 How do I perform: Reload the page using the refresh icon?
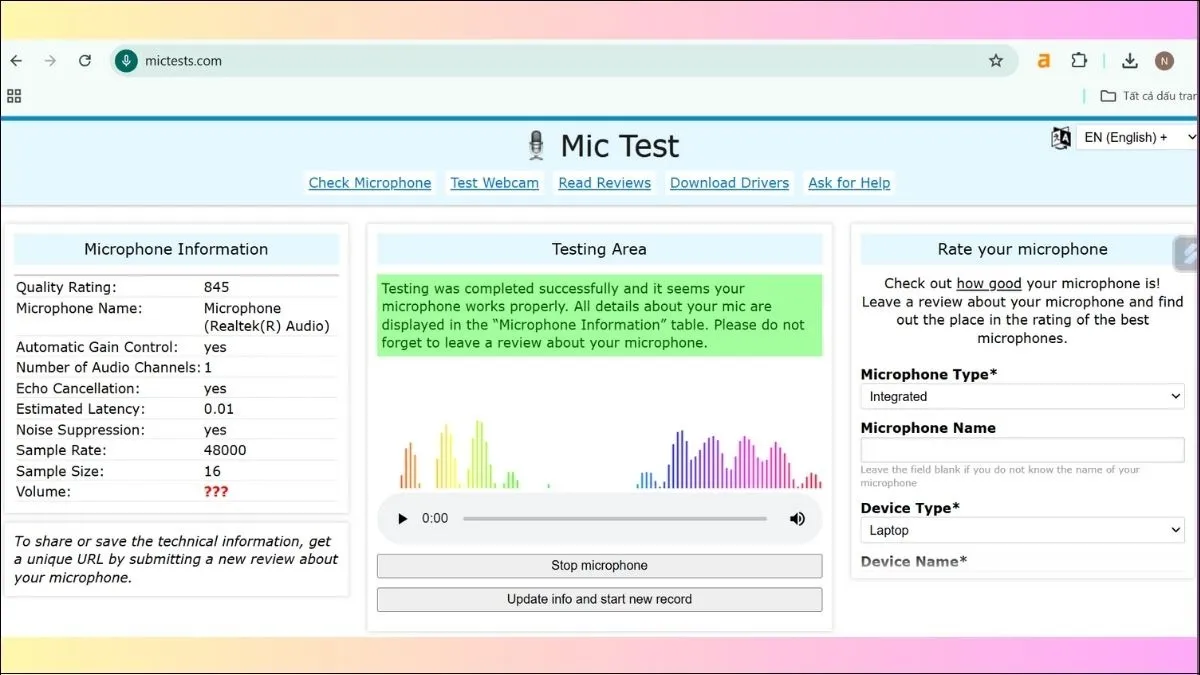[85, 61]
